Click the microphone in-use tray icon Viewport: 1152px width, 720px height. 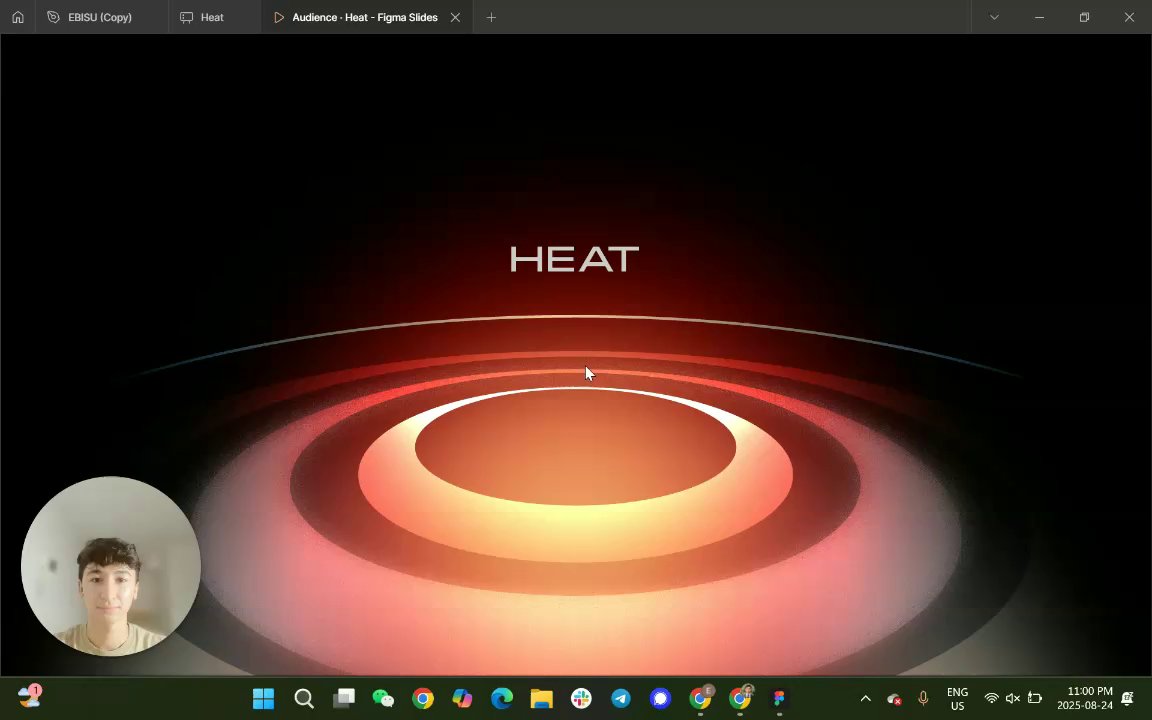pos(924,699)
